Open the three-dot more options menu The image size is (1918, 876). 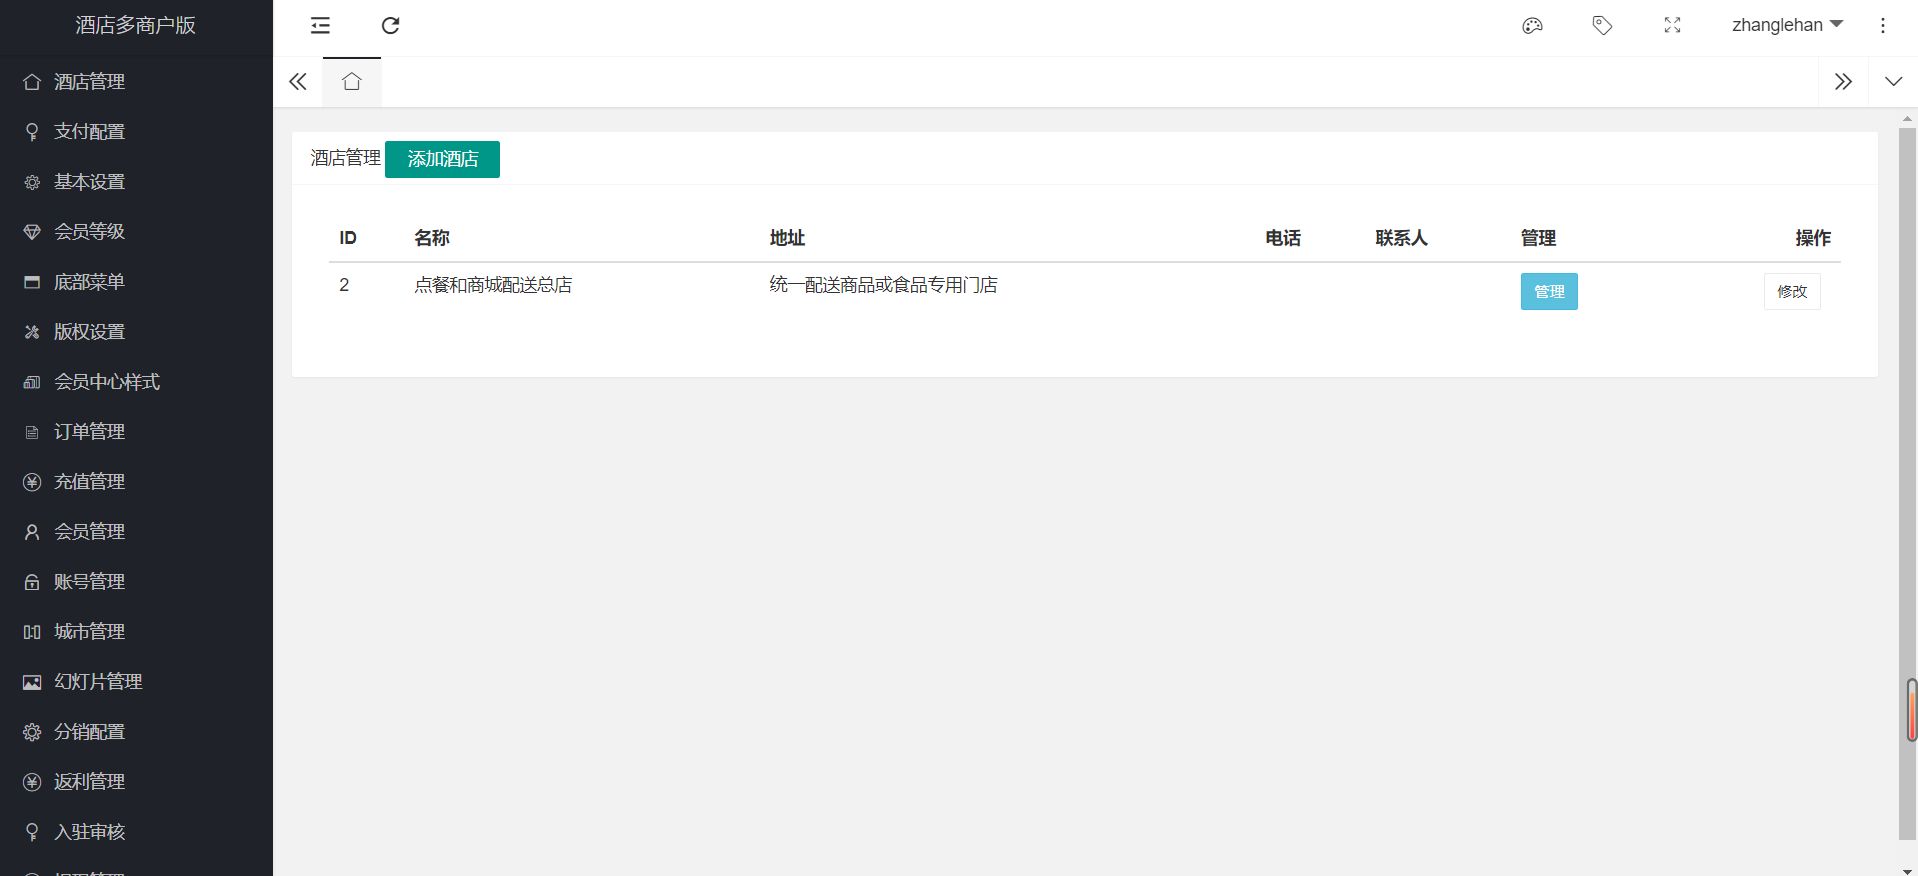(x=1882, y=26)
